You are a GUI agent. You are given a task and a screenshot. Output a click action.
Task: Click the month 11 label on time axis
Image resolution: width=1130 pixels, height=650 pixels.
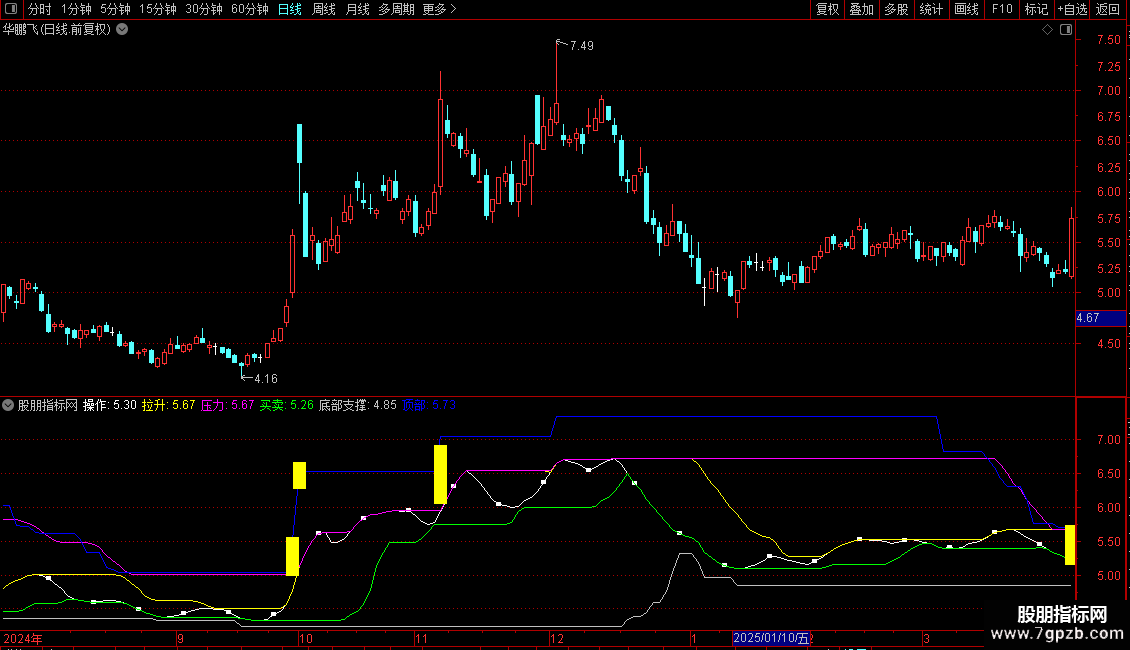click(x=422, y=638)
